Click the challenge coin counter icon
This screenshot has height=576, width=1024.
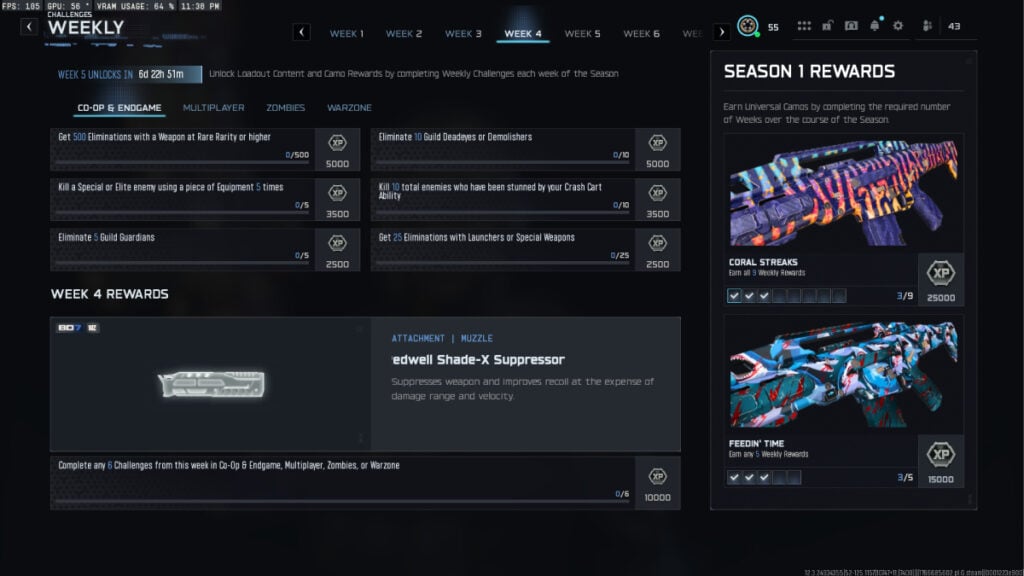(746, 27)
